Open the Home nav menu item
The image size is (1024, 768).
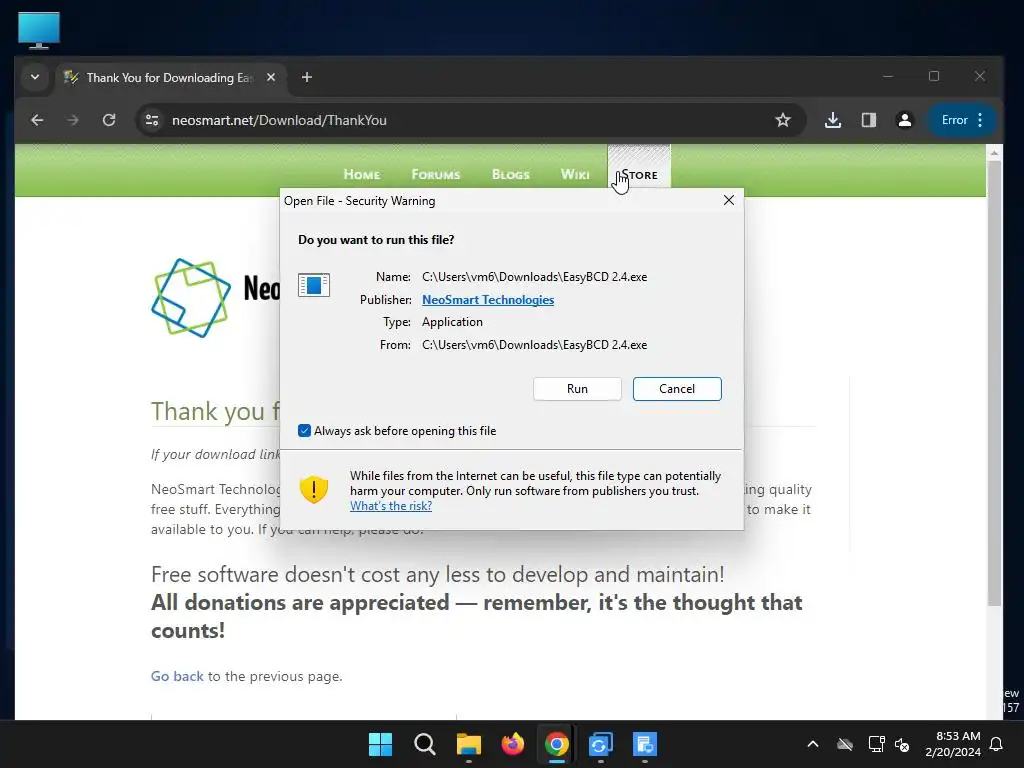[x=361, y=174]
